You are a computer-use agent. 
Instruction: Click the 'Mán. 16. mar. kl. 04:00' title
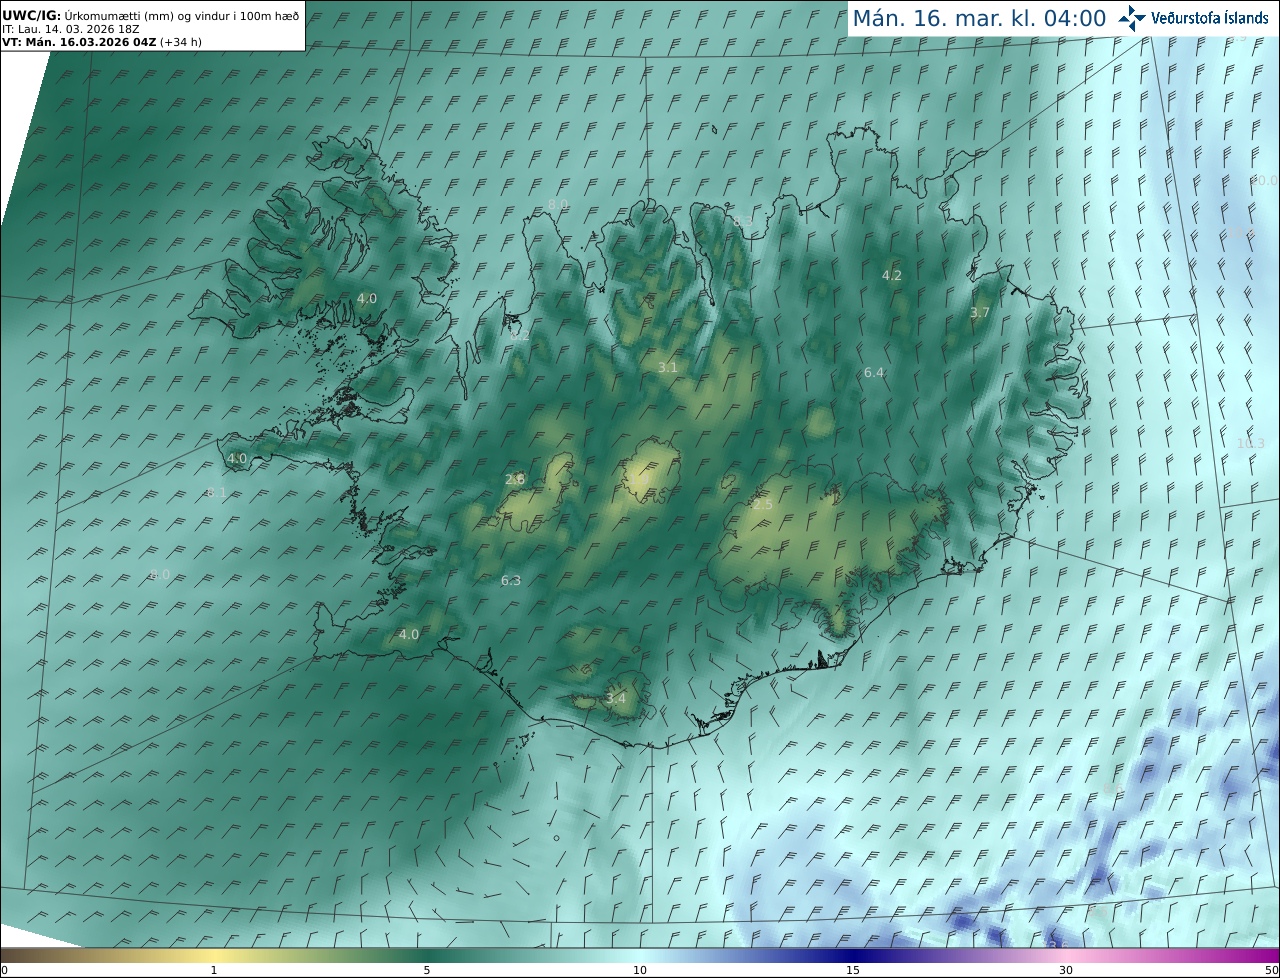pos(979,18)
